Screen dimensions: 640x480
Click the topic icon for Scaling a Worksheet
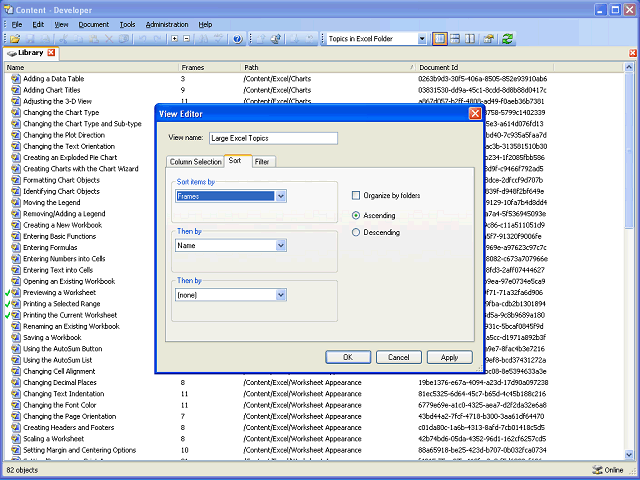pos(16,439)
